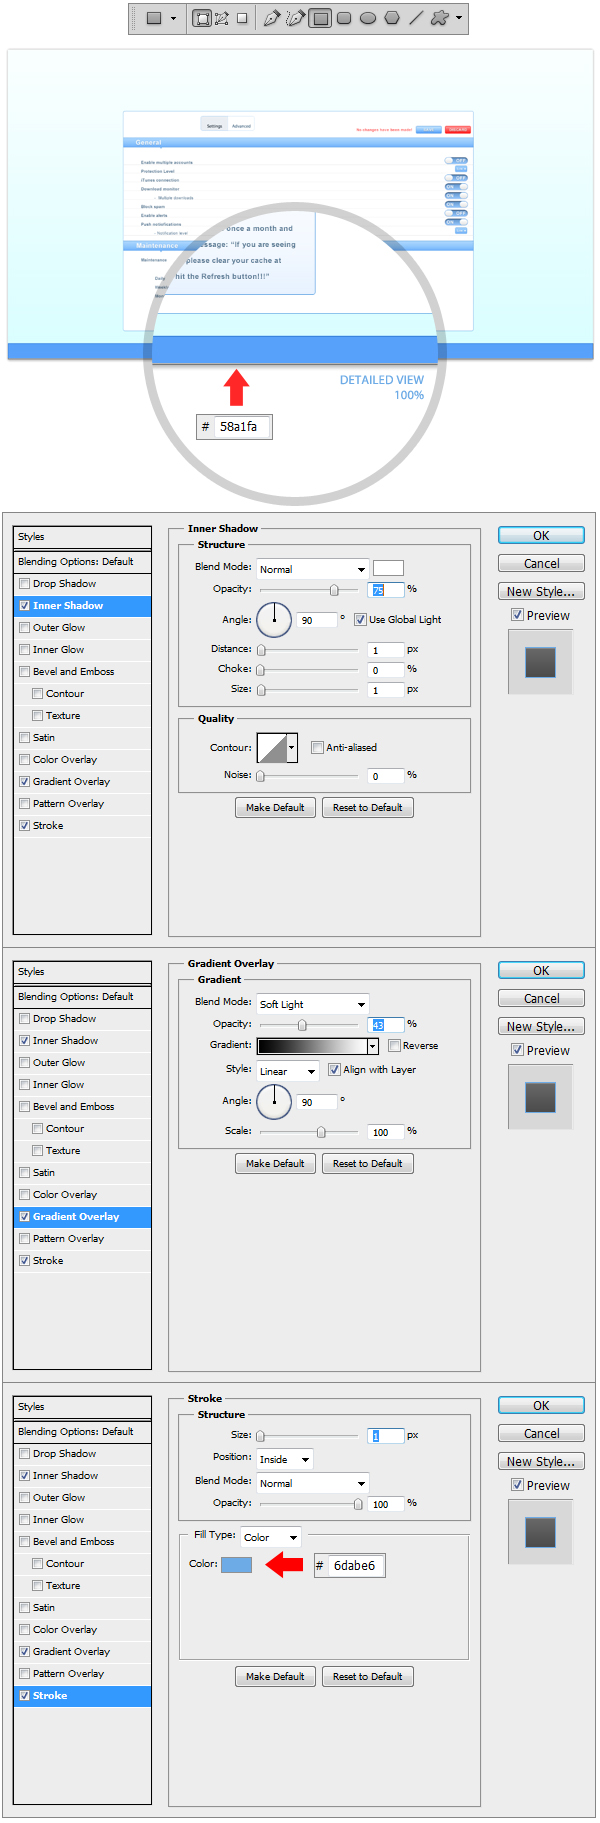The width and height of the screenshot is (600, 1823).
Task: Click the blue stroke Color swatch
Action: (236, 1565)
